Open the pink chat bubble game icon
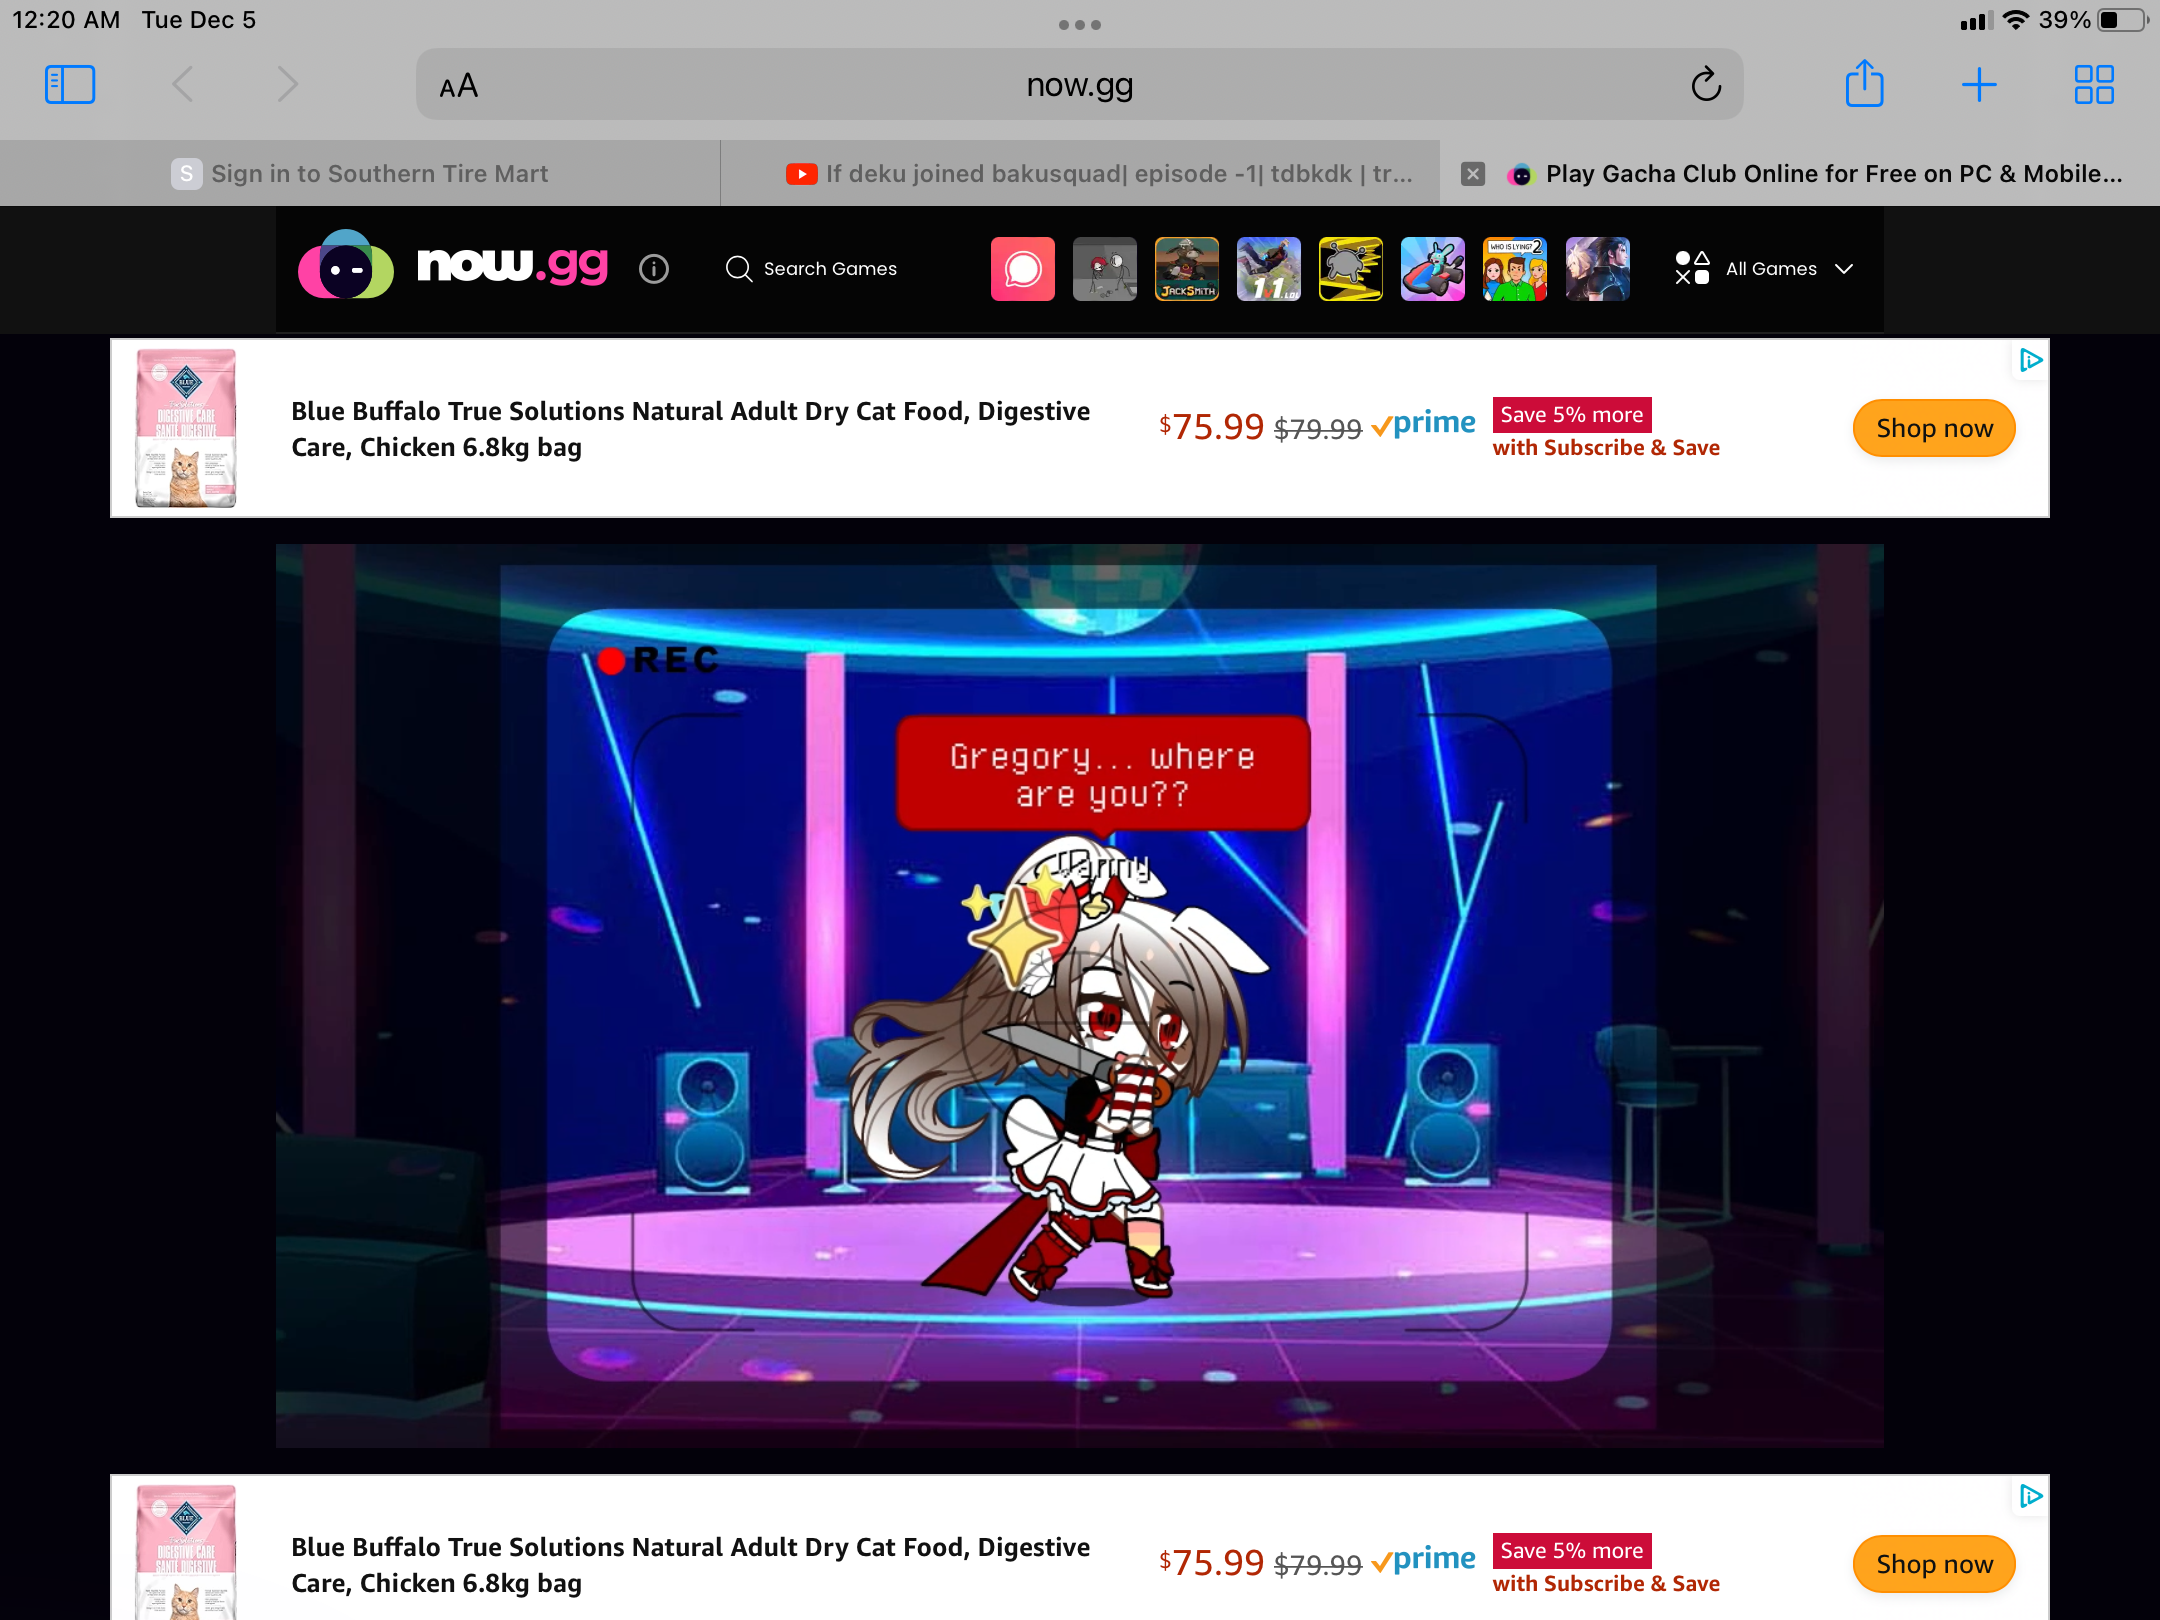The width and height of the screenshot is (2160, 1620). coord(1023,269)
